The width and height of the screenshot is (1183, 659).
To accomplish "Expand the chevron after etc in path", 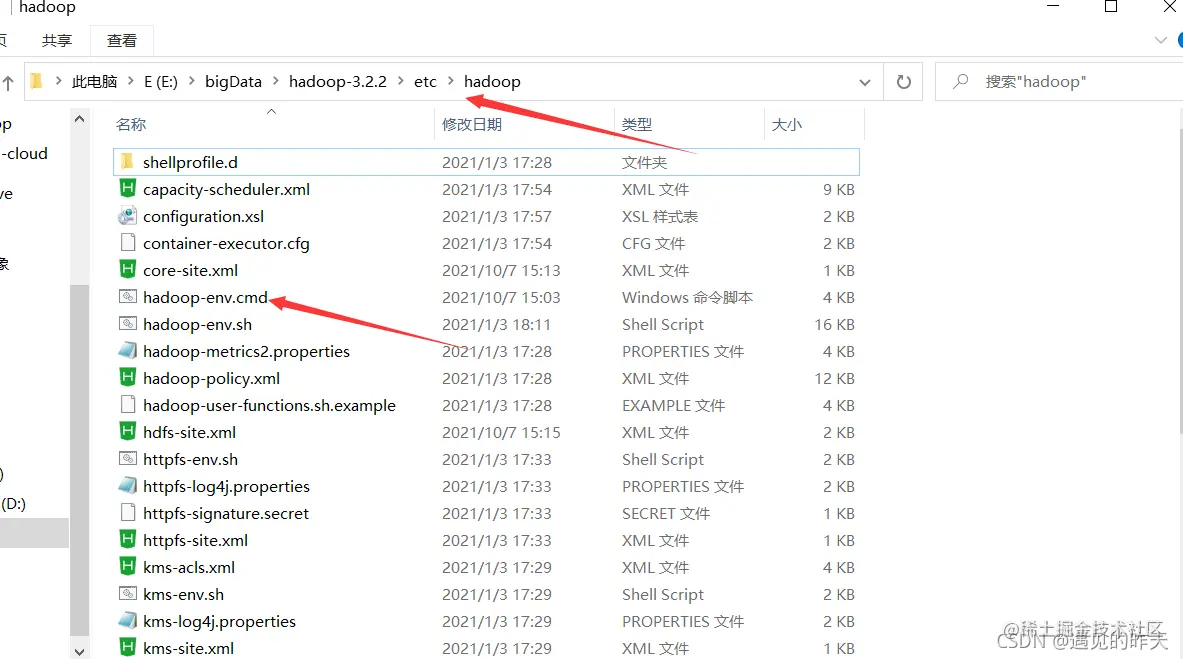I will [450, 81].
